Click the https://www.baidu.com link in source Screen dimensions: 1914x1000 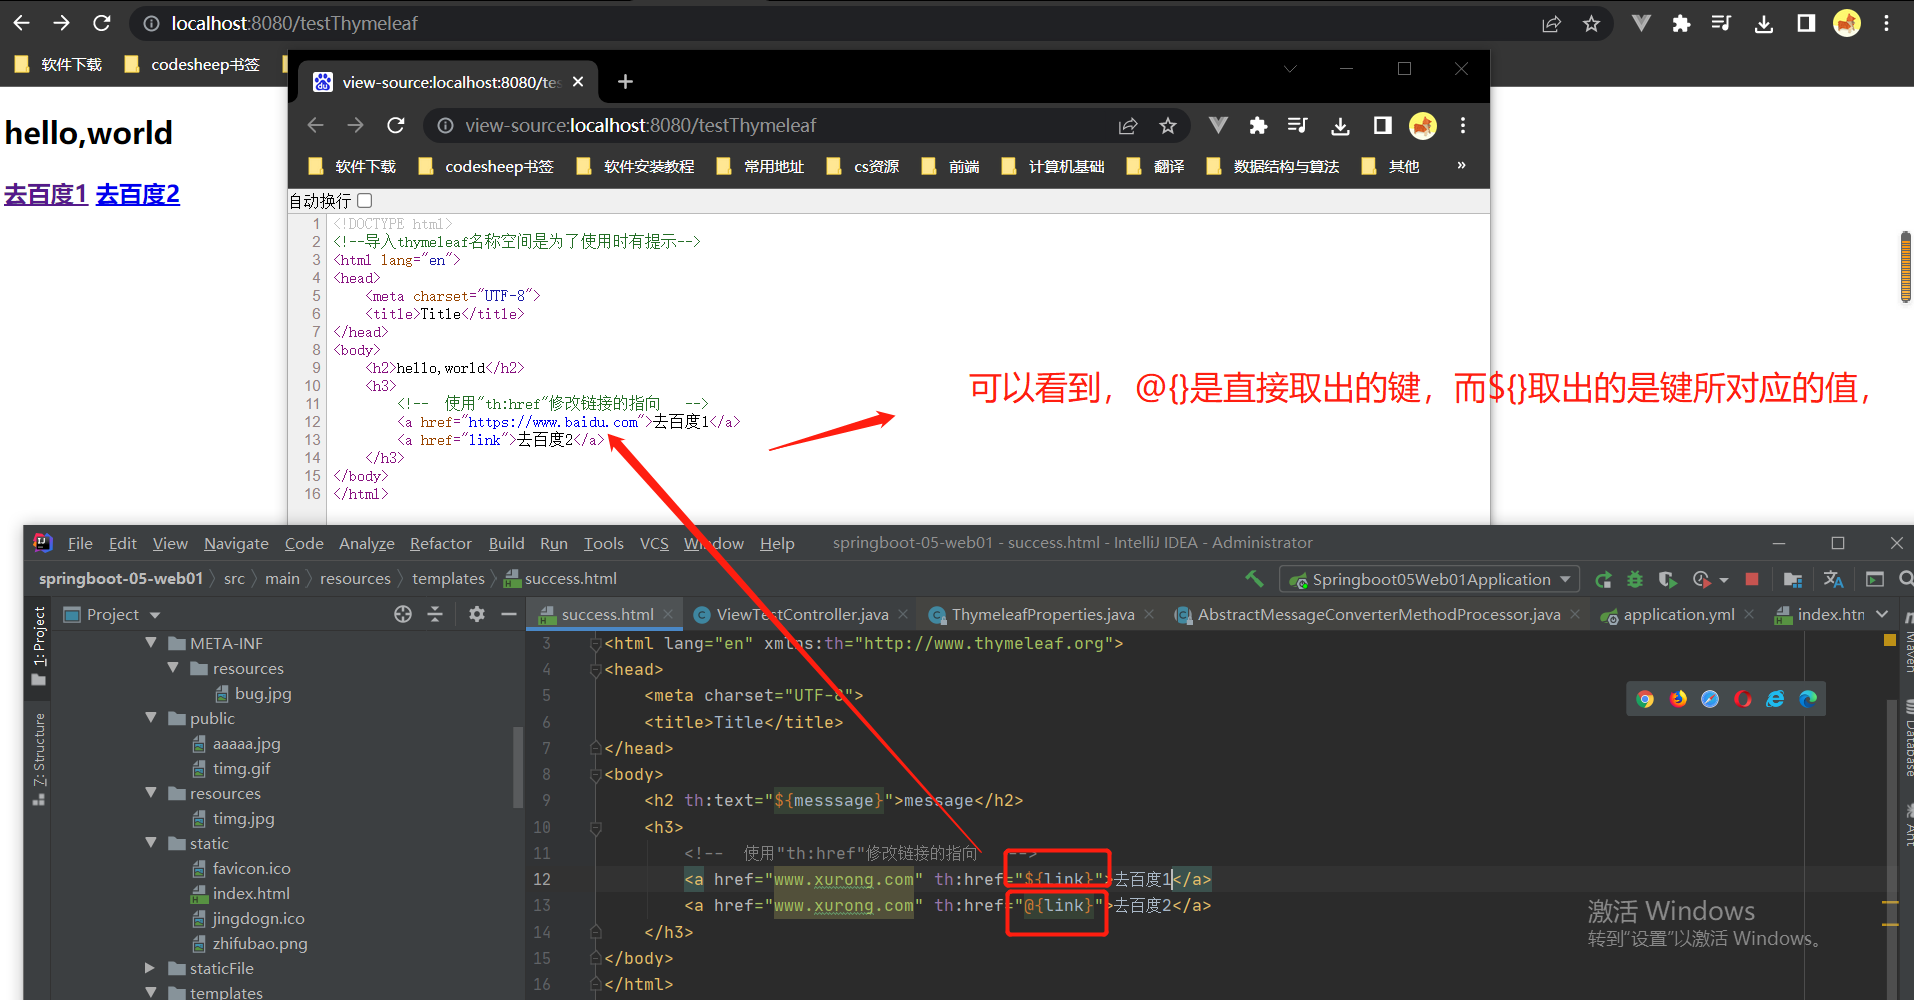click(x=553, y=422)
